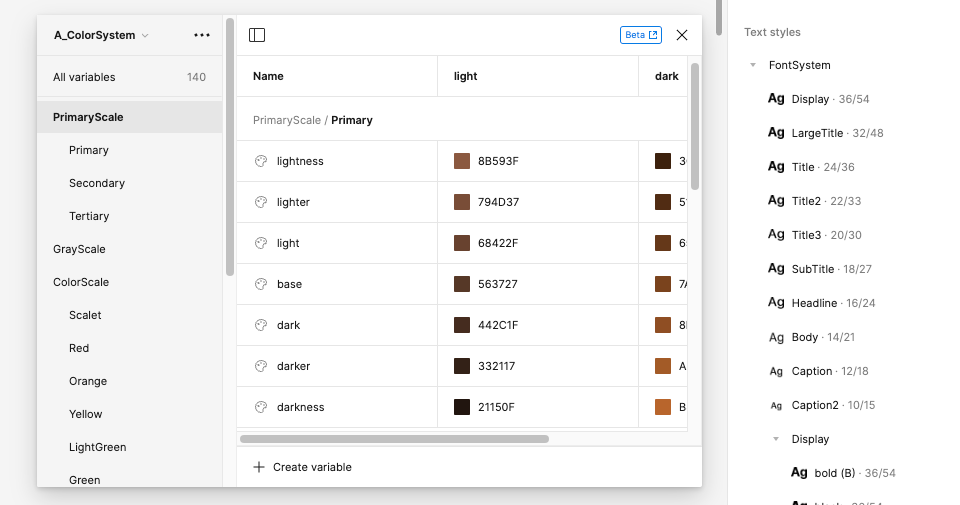The width and height of the screenshot is (960, 505).
Task: Click the color type icon beside lightness
Action: click(x=260, y=161)
